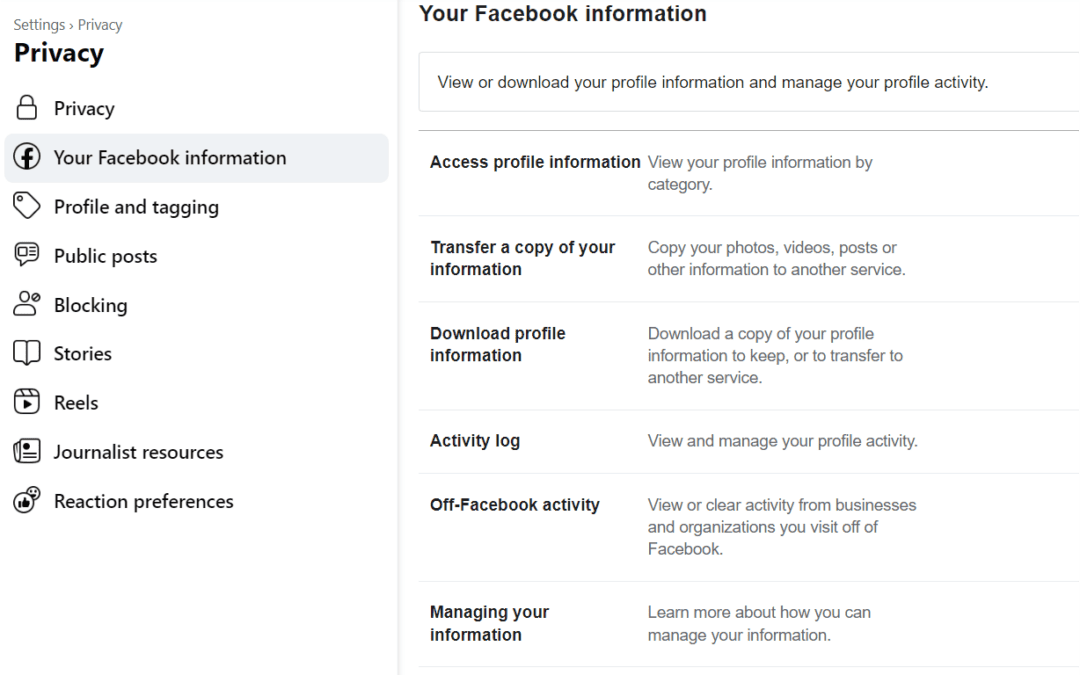Click the Blocking people icon
Image resolution: width=1080 pixels, height=675 pixels.
point(27,304)
